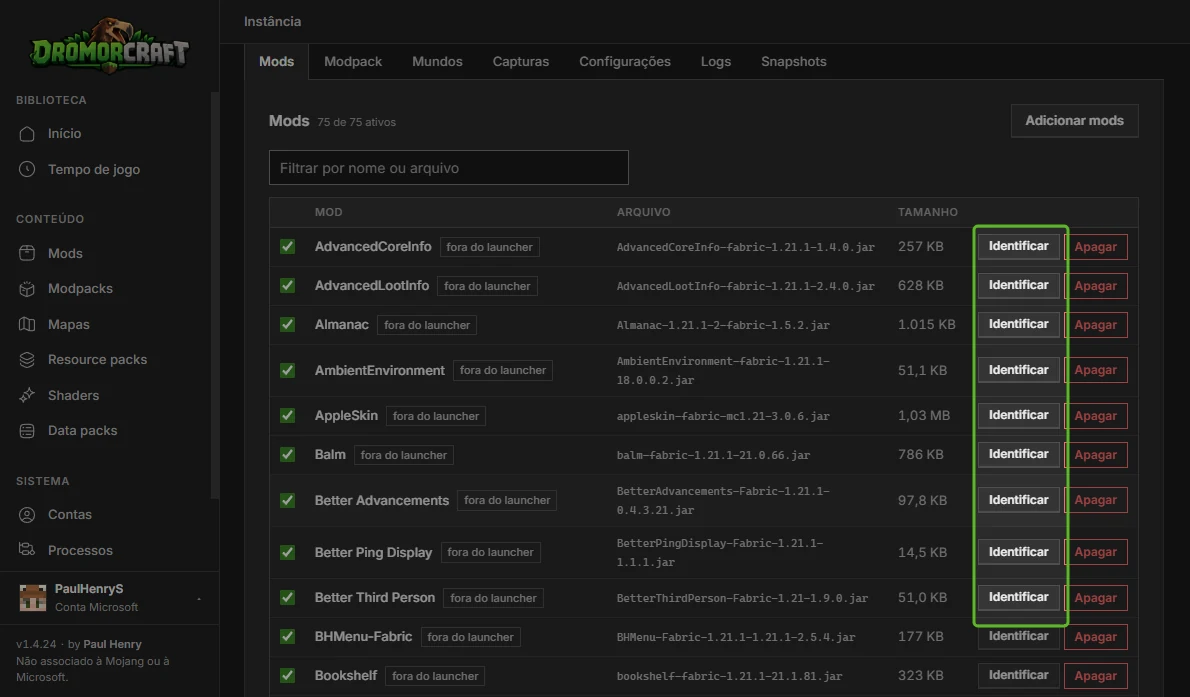Screen dimensions: 1190x697
Task: Click the 'fora do launcher' tag beside AppleSkin
Action: click(436, 416)
